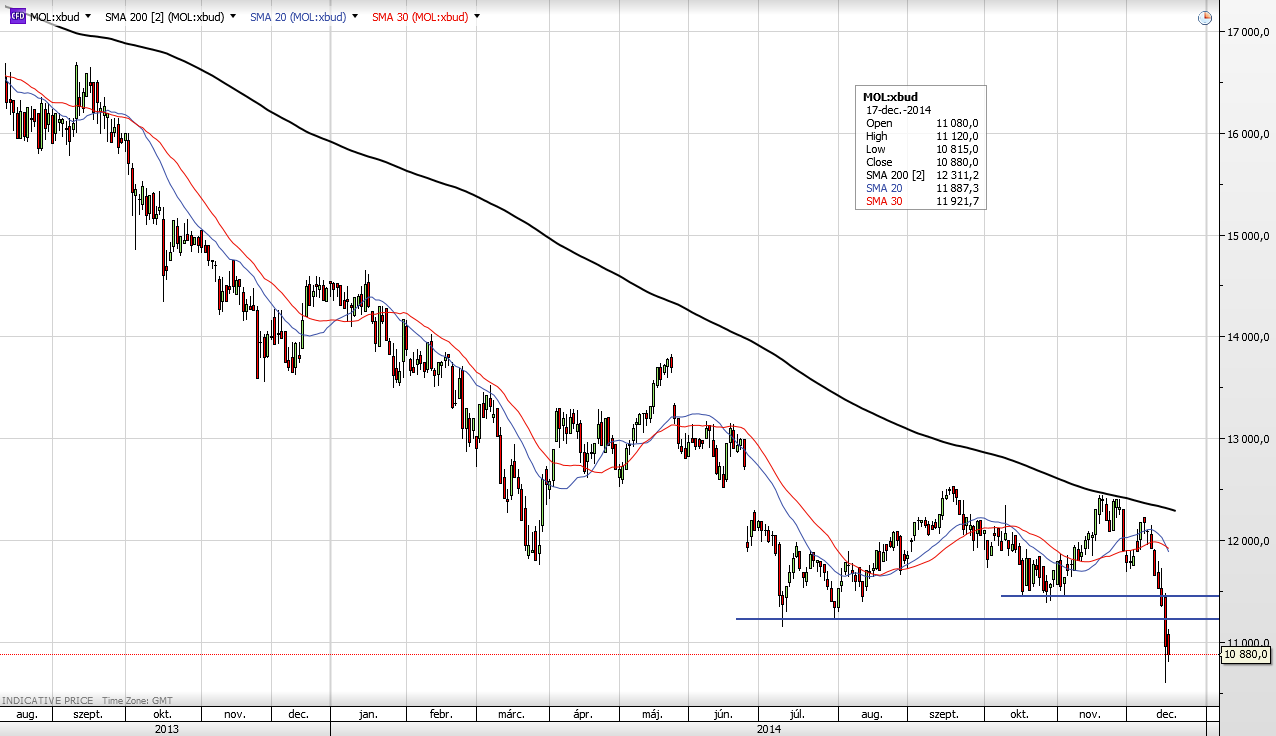Click the 17 000,0 price axis label

point(1248,32)
